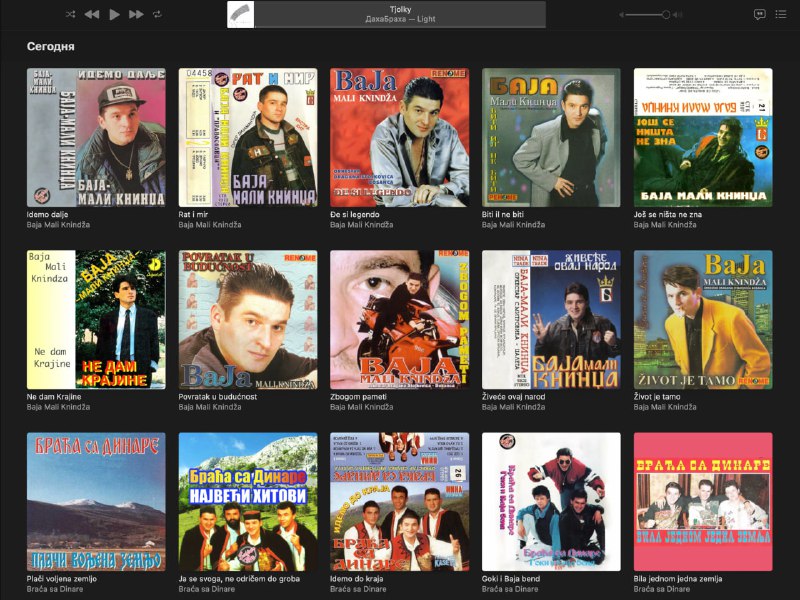Click the Idemo dalje album title
Viewport: 800px width, 600px height.
47,214
